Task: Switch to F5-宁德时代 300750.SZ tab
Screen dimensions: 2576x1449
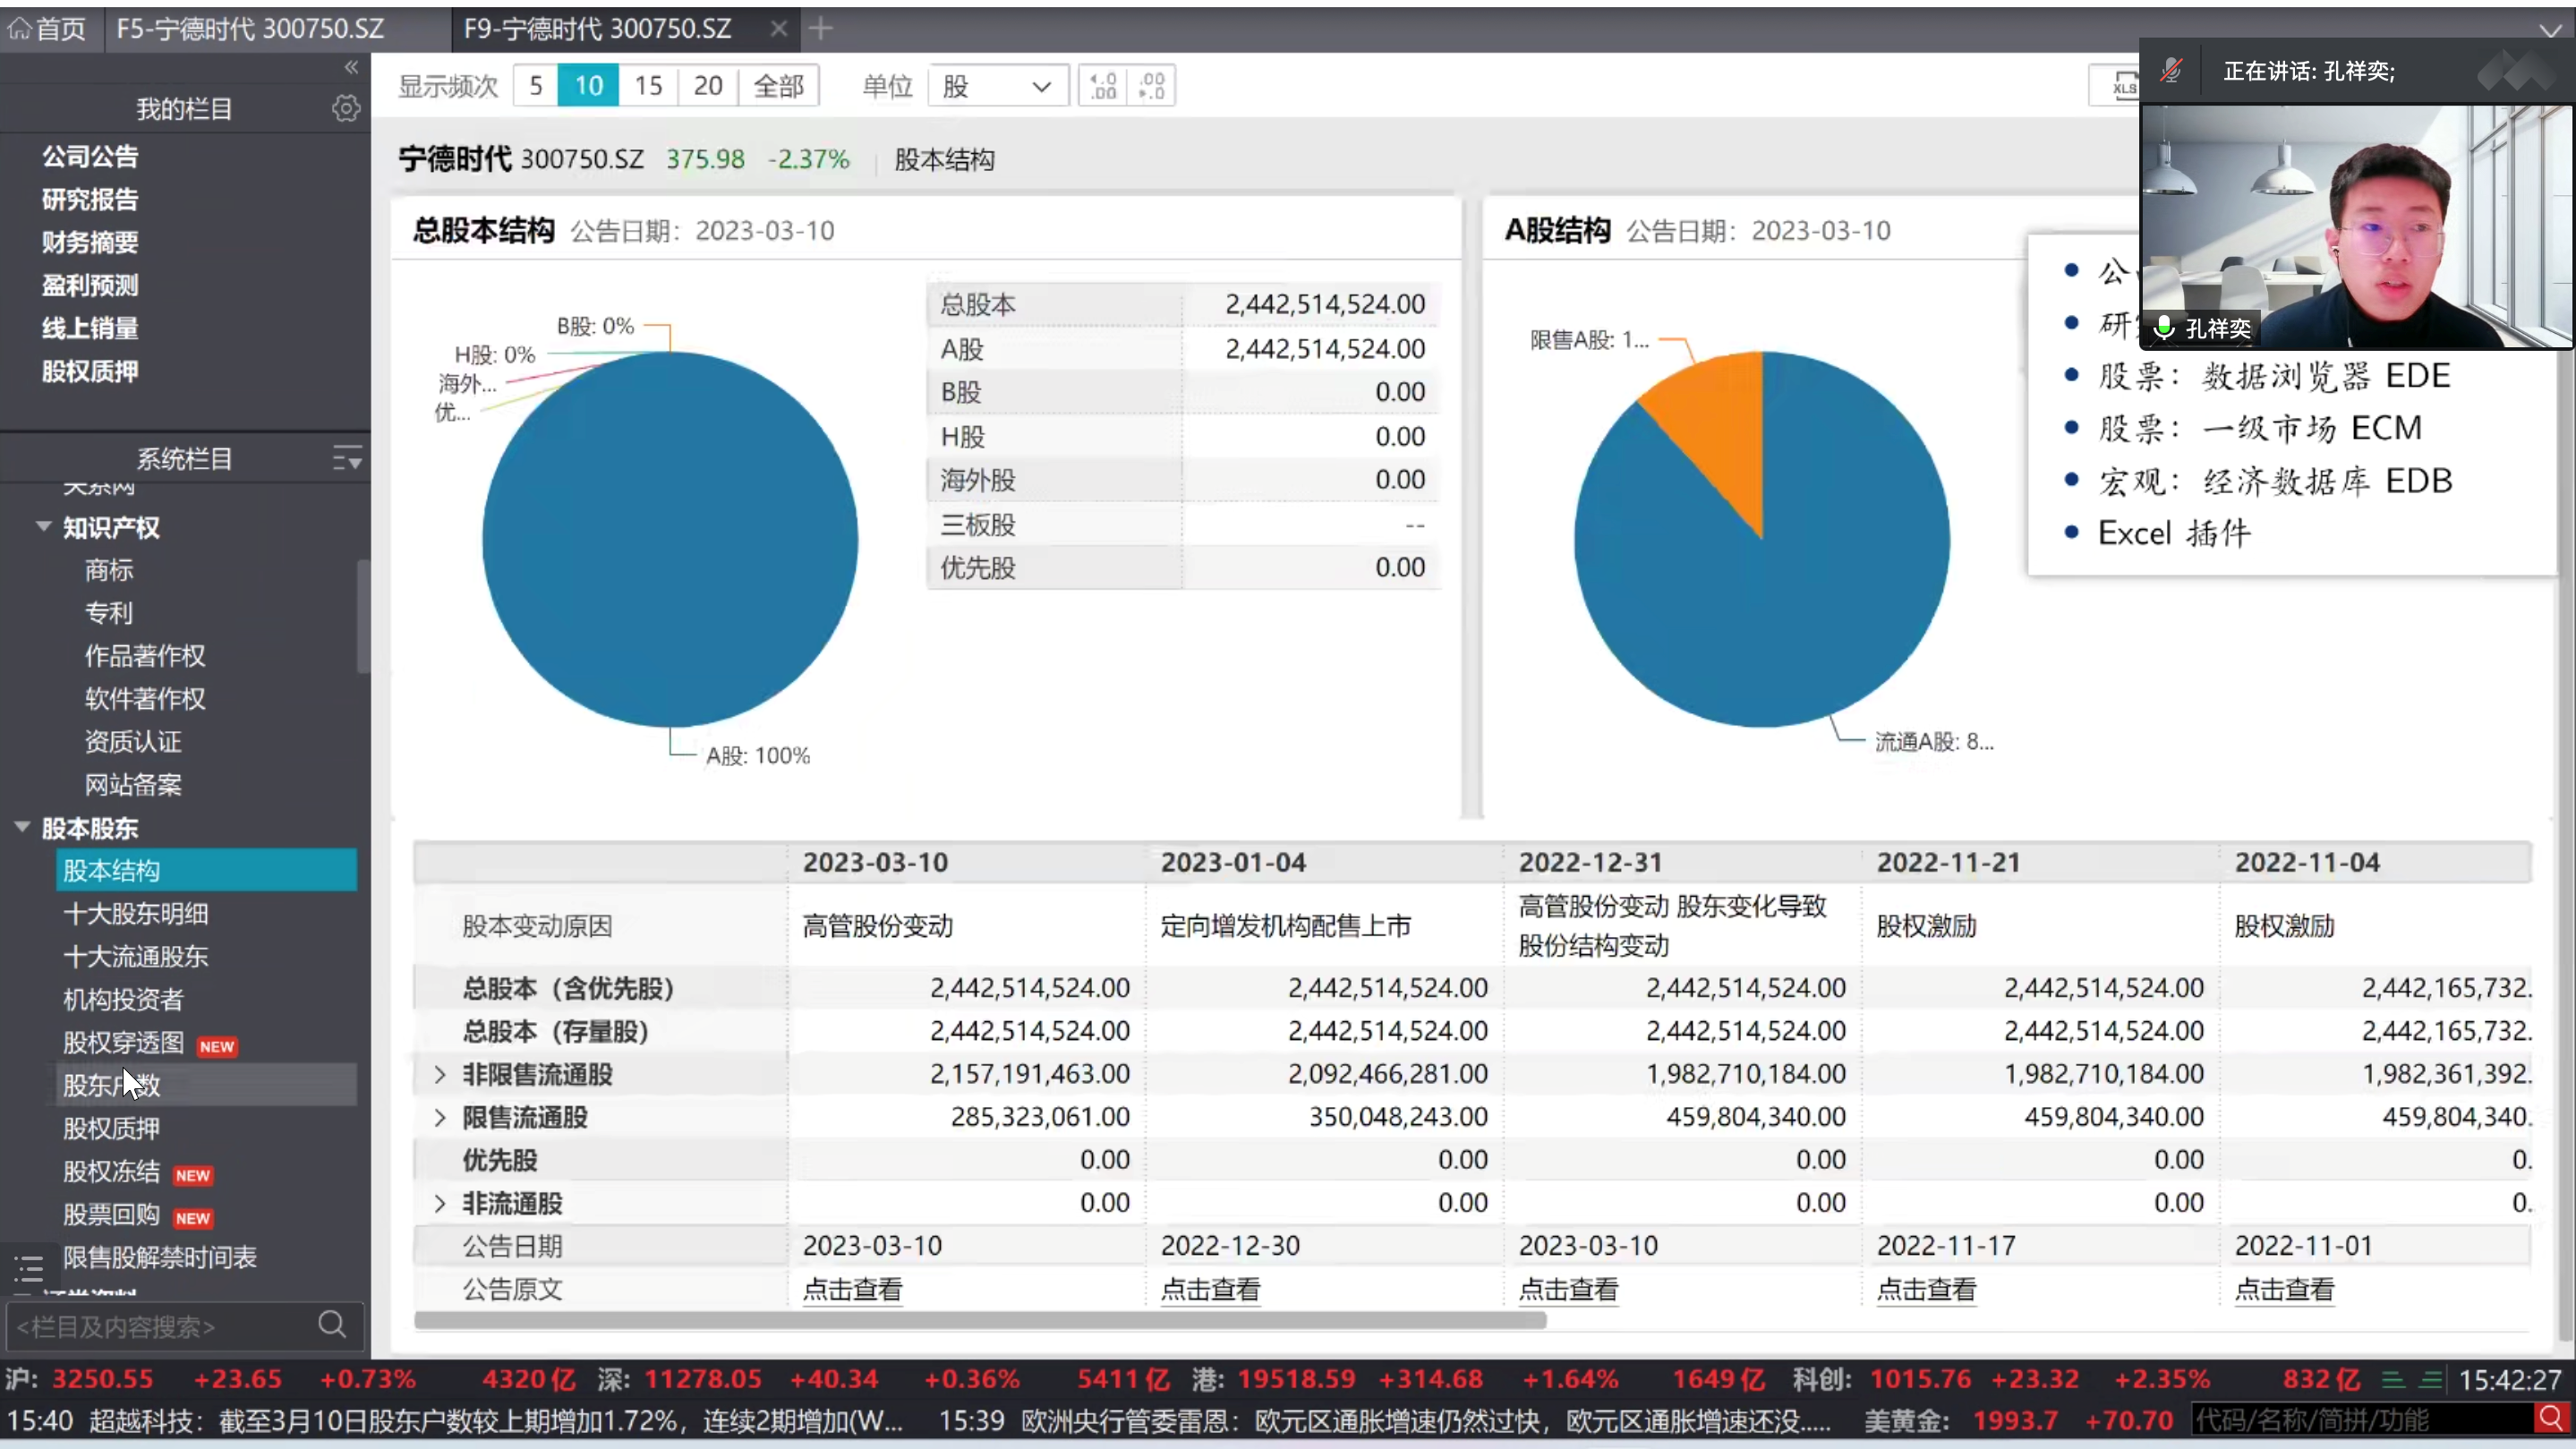Action: click(x=250, y=29)
